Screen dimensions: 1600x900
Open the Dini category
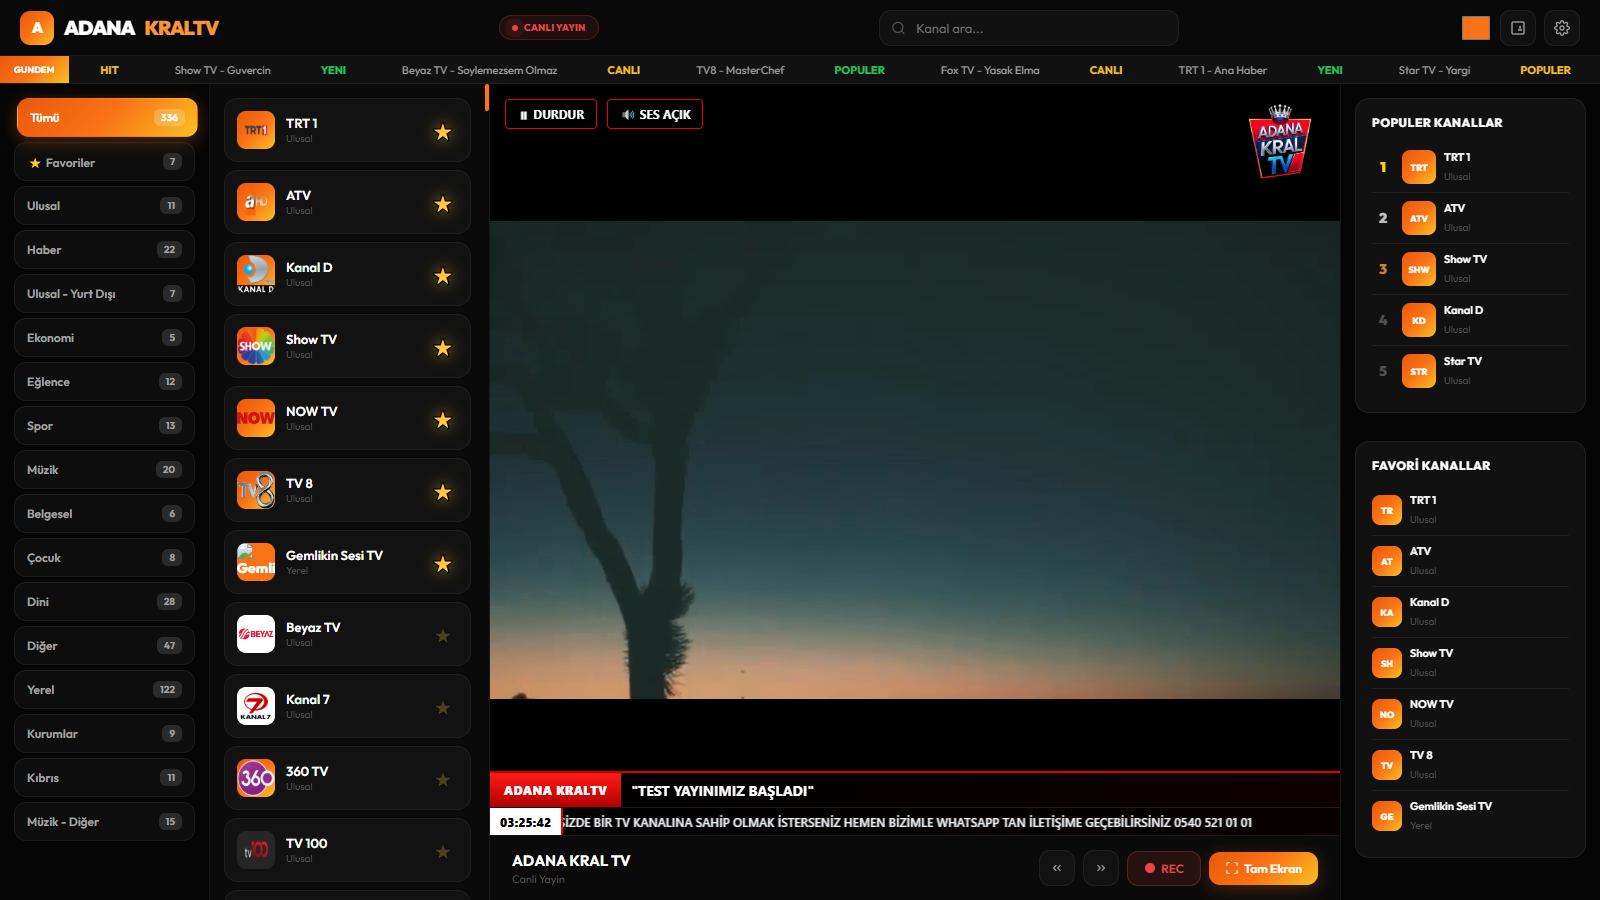coord(105,602)
